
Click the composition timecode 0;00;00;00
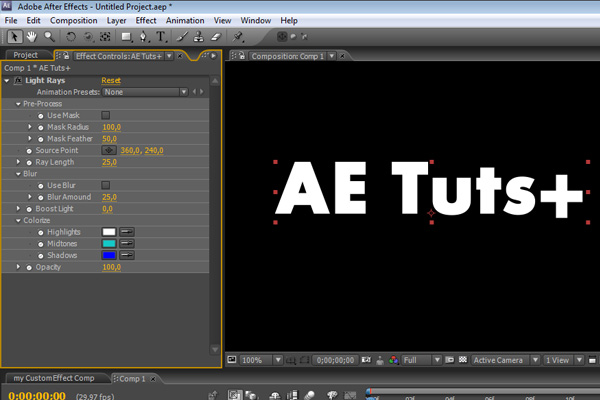click(335, 360)
